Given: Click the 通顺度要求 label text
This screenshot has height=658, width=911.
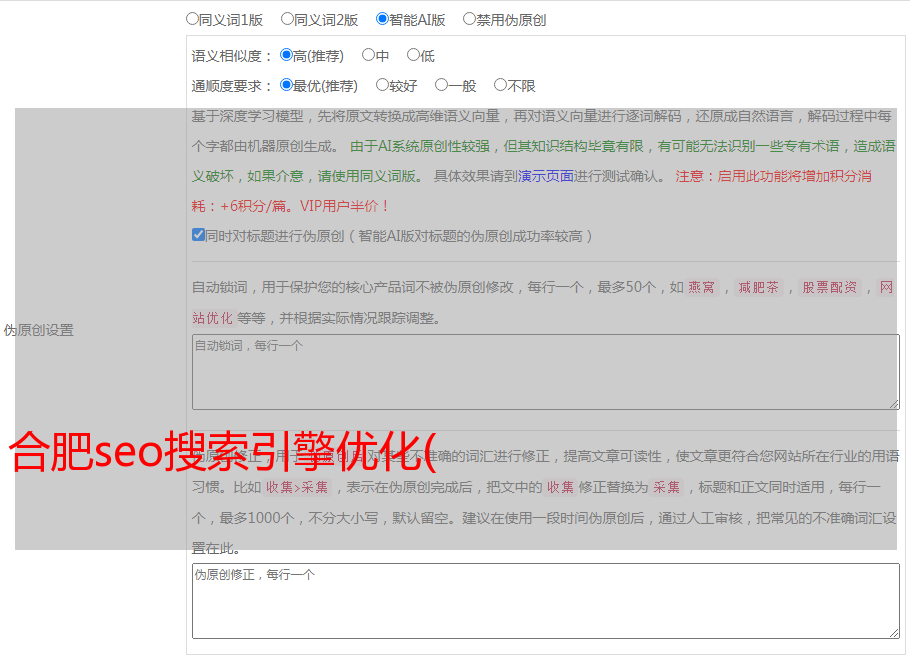Looking at the screenshot, I should pyautogui.click(x=227, y=86).
